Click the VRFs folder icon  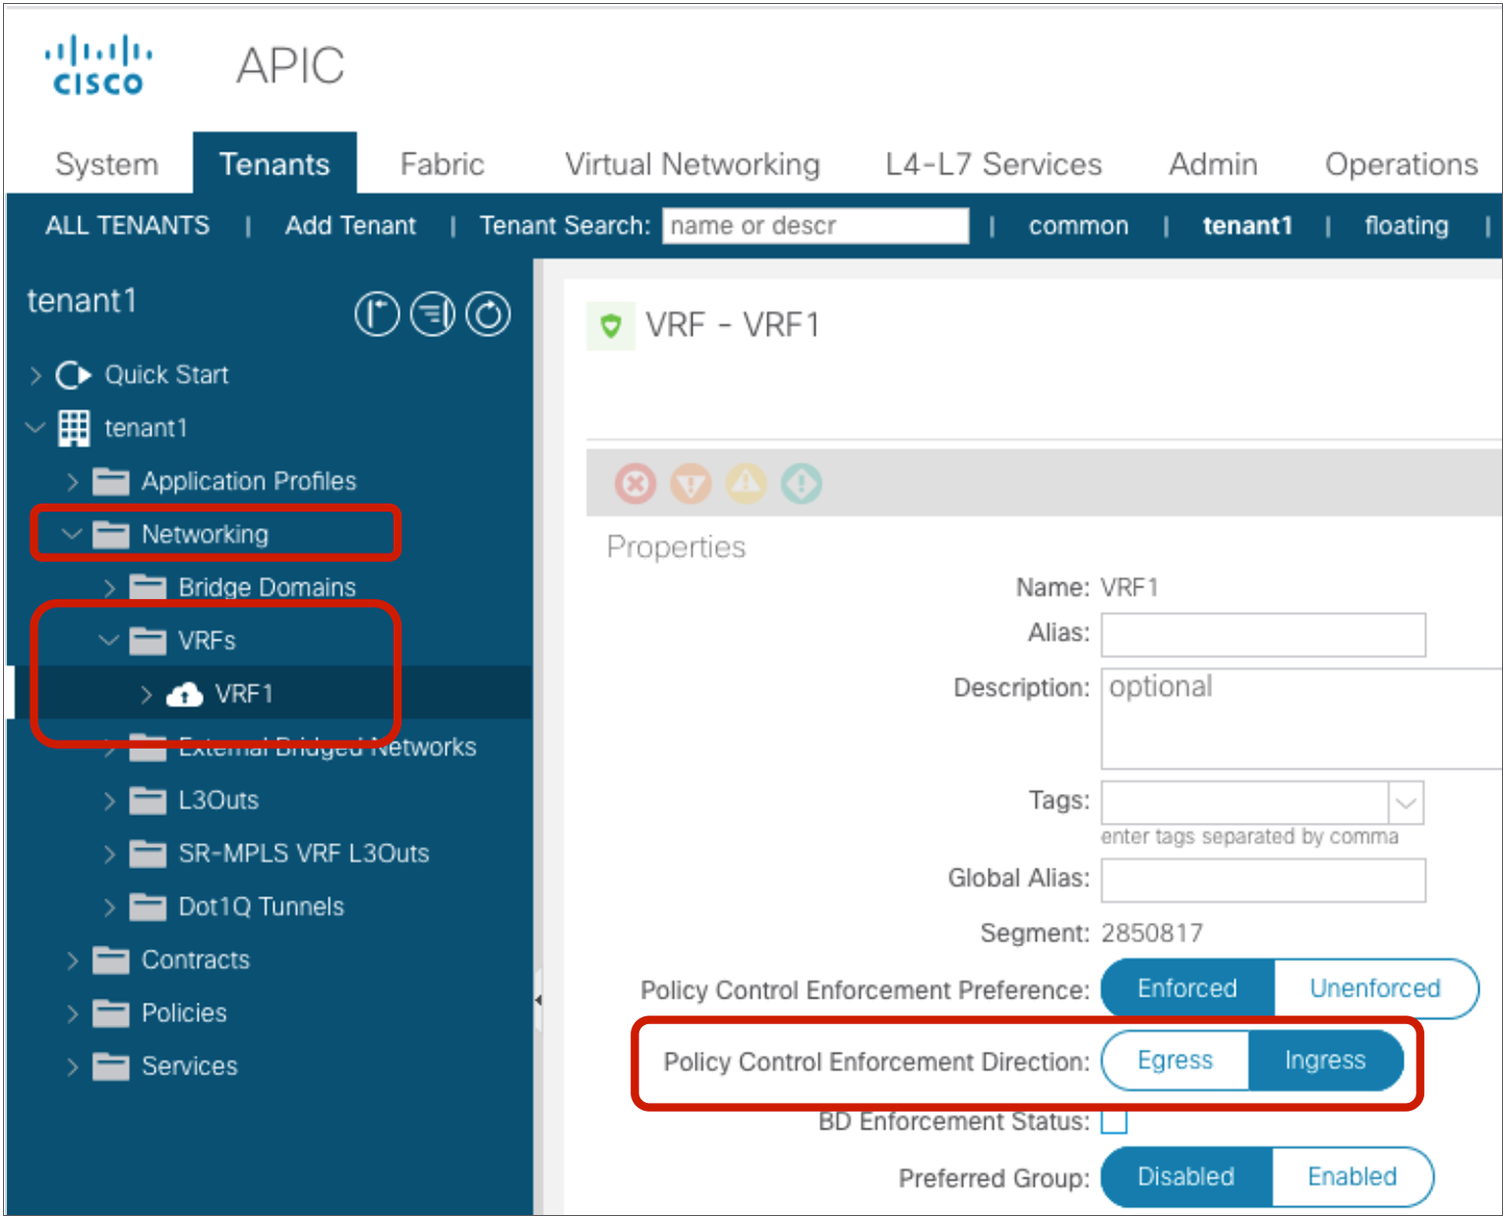(148, 641)
